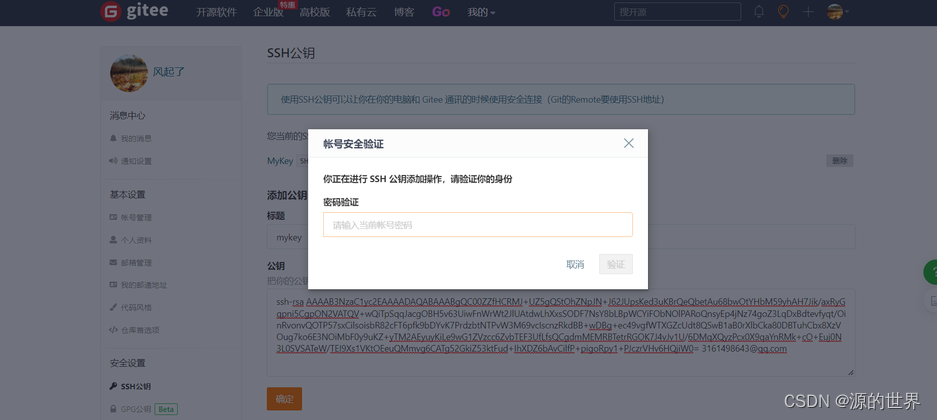Screen dimensions: 937x420
Task: Select SSH公钥 in sidebar
Action: click(136, 387)
